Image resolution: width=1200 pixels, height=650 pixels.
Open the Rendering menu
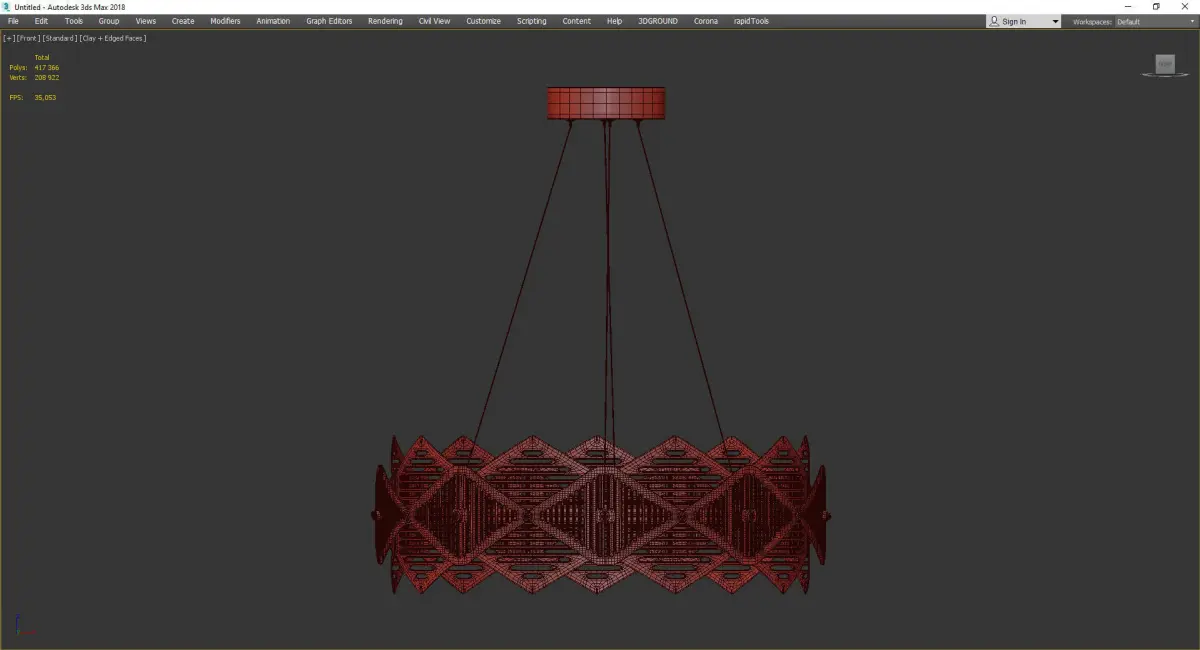[x=385, y=21]
